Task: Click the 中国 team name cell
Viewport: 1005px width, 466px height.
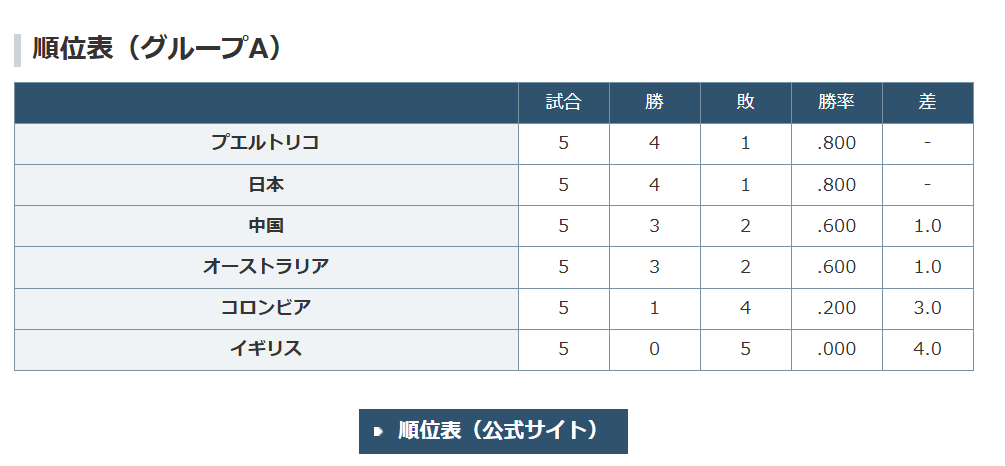Action: pos(265,225)
